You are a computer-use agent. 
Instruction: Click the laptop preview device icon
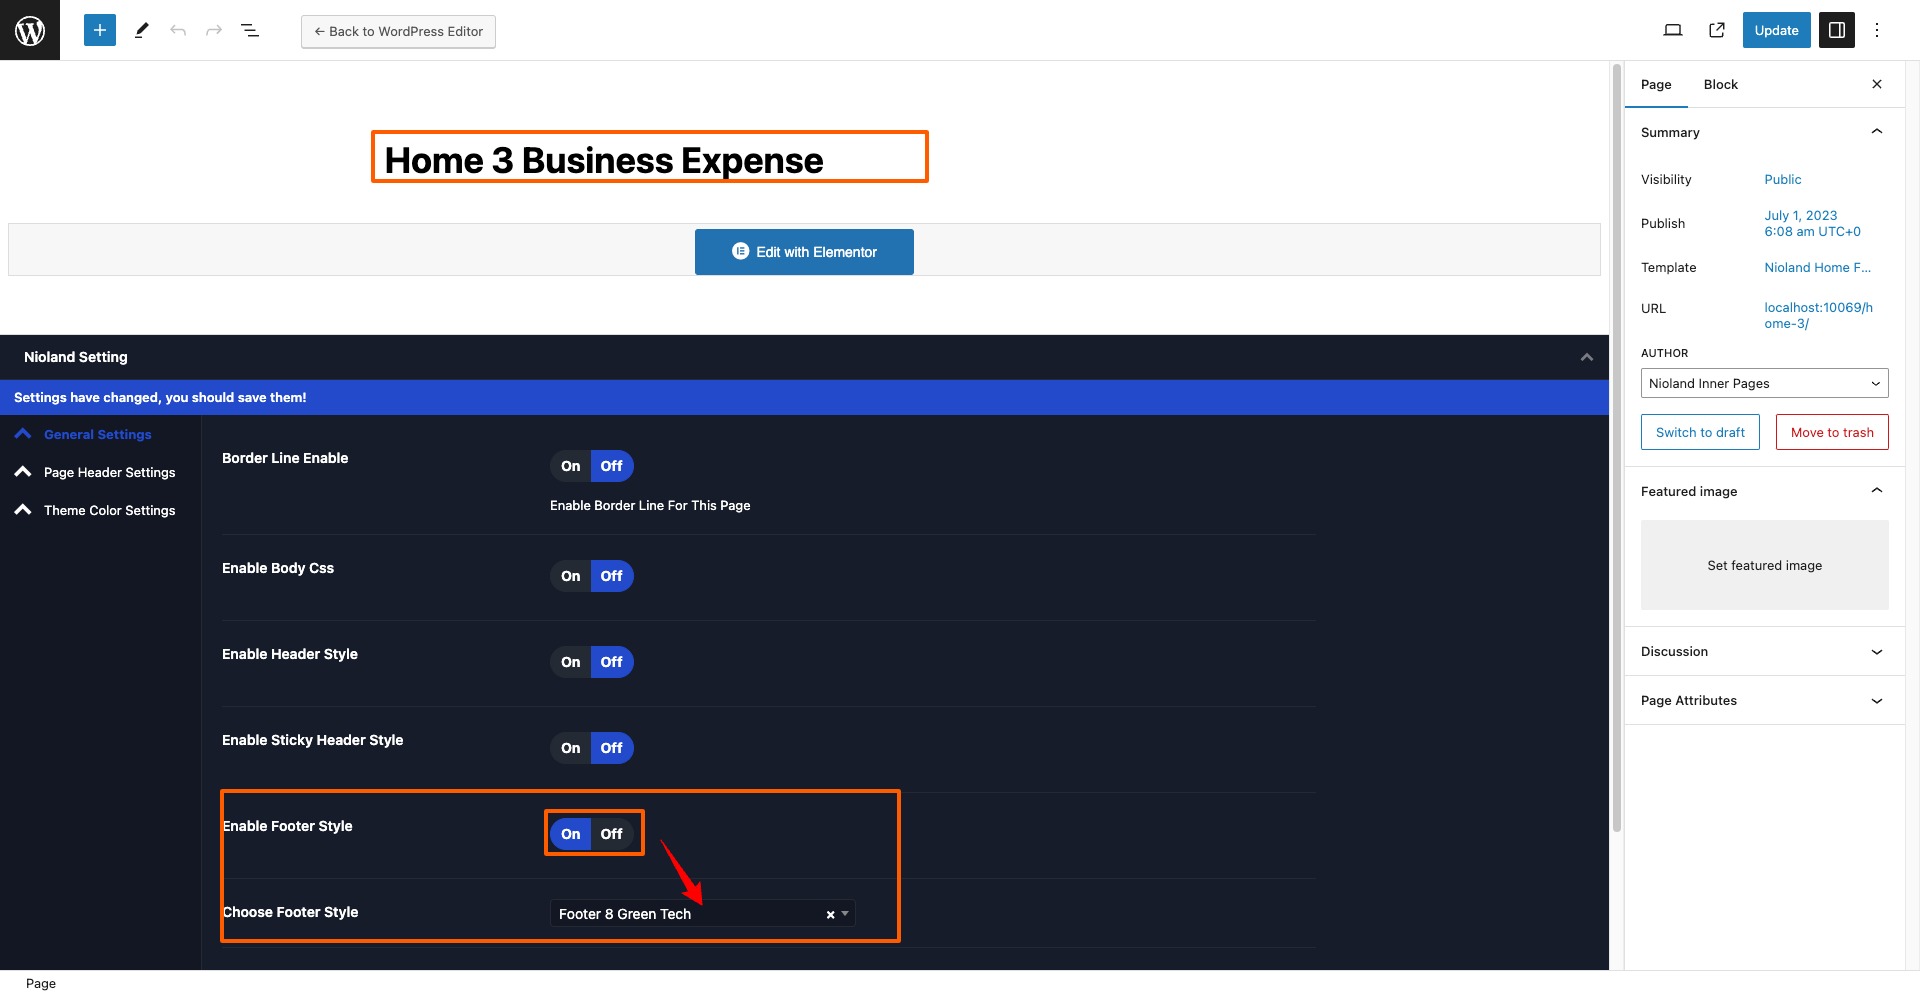(x=1672, y=30)
